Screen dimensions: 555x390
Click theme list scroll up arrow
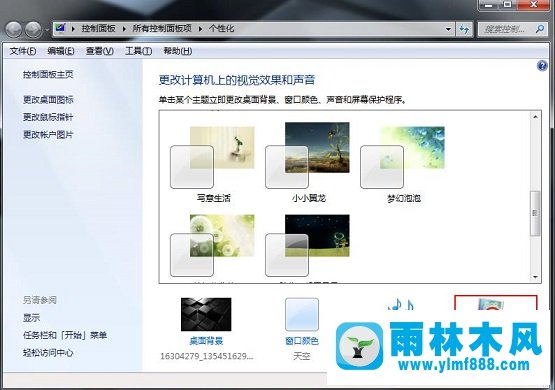[x=535, y=117]
